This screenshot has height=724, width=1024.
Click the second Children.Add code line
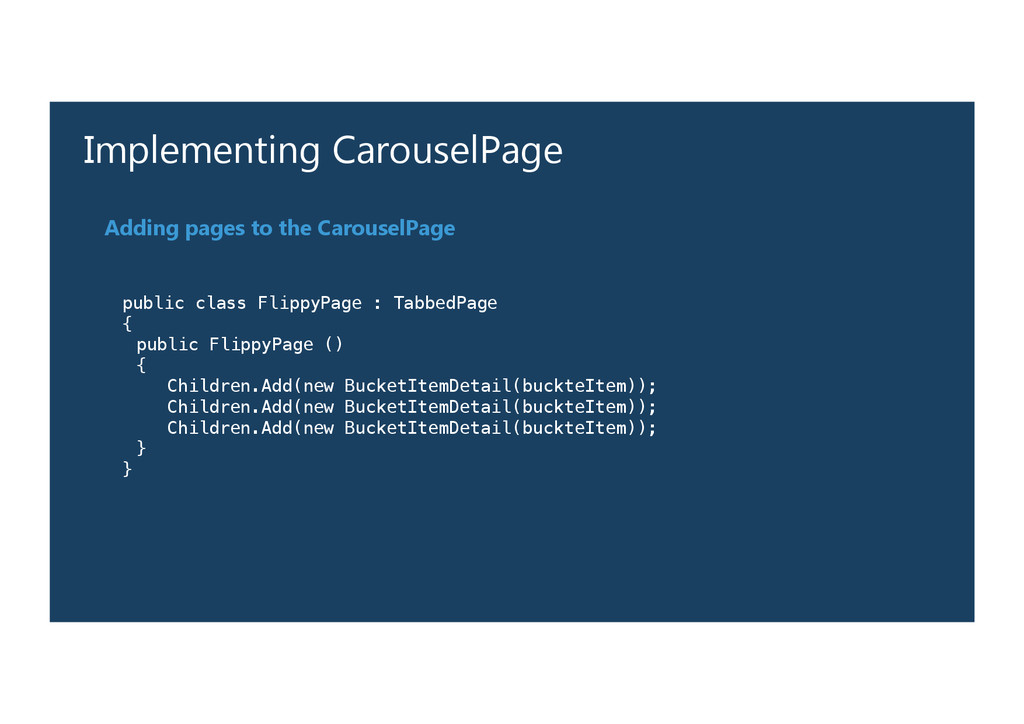[x=411, y=407]
